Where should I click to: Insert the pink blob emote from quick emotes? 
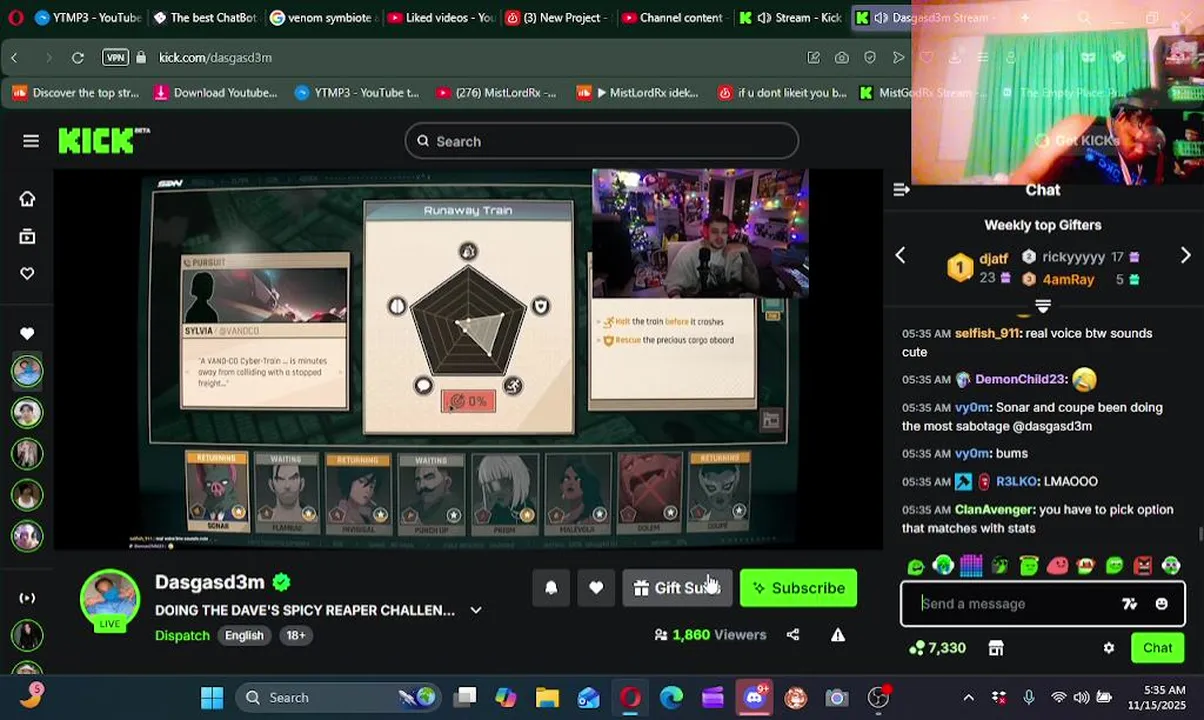[1057, 566]
